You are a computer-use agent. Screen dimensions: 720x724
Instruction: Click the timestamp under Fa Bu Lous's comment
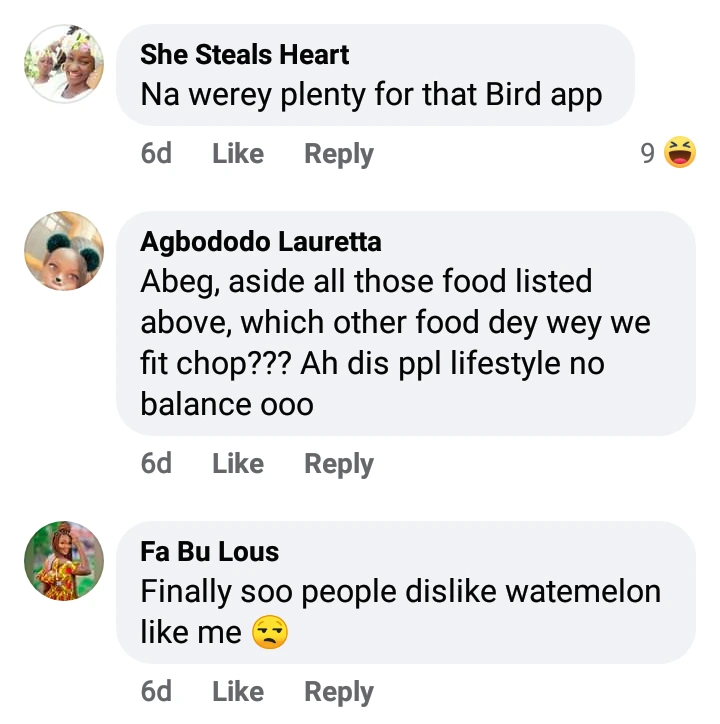[156, 692]
